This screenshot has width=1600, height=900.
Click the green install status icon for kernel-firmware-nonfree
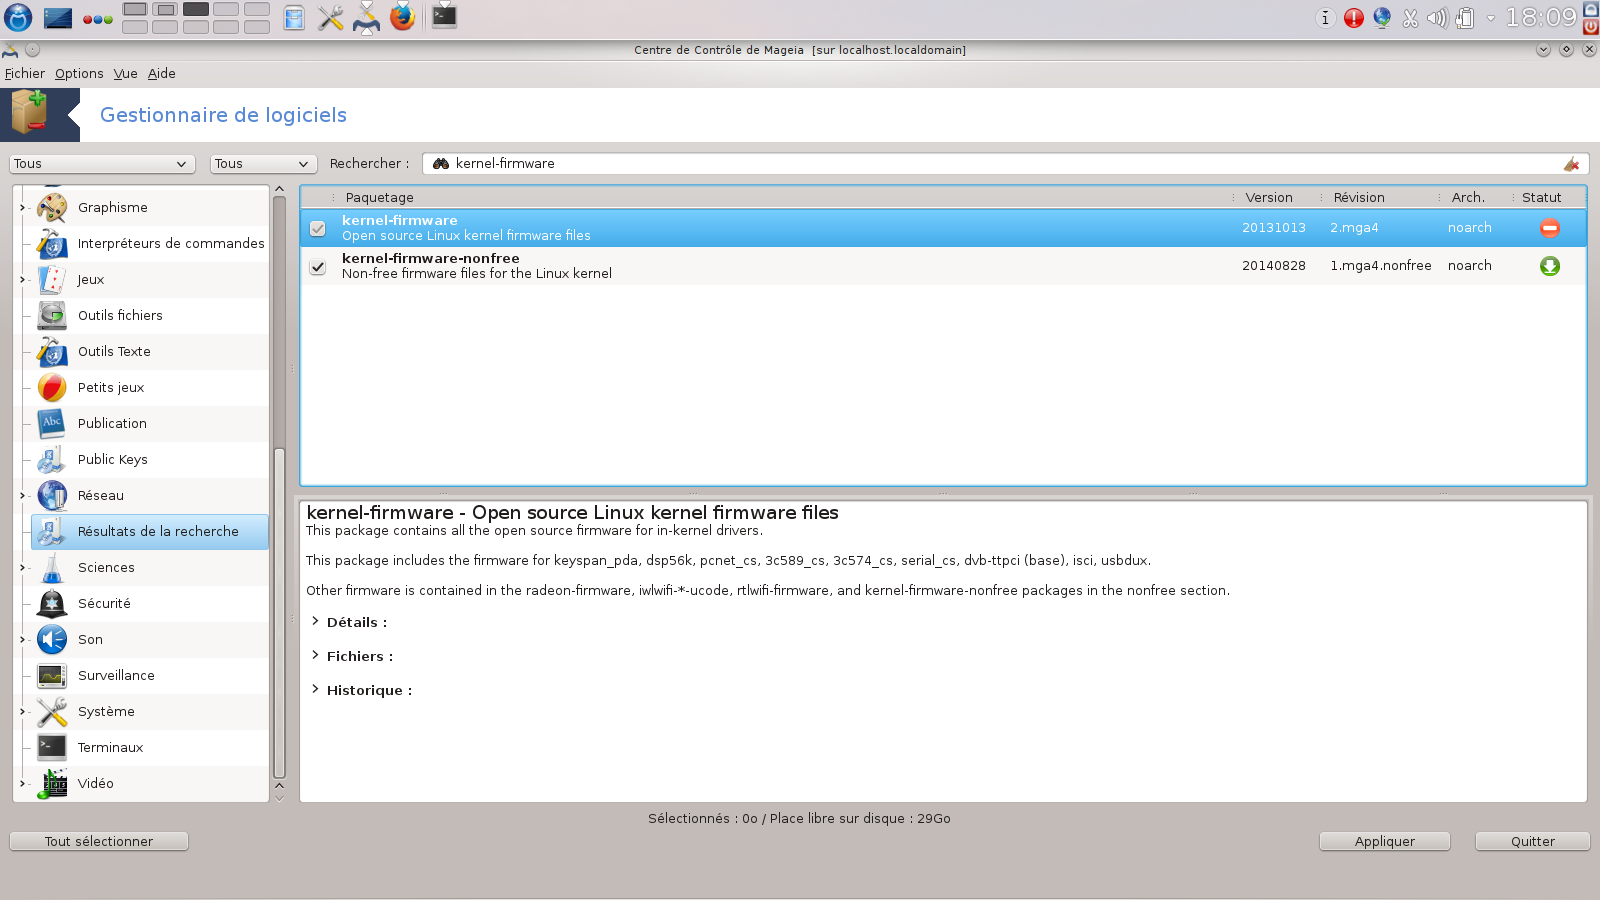(x=1550, y=266)
